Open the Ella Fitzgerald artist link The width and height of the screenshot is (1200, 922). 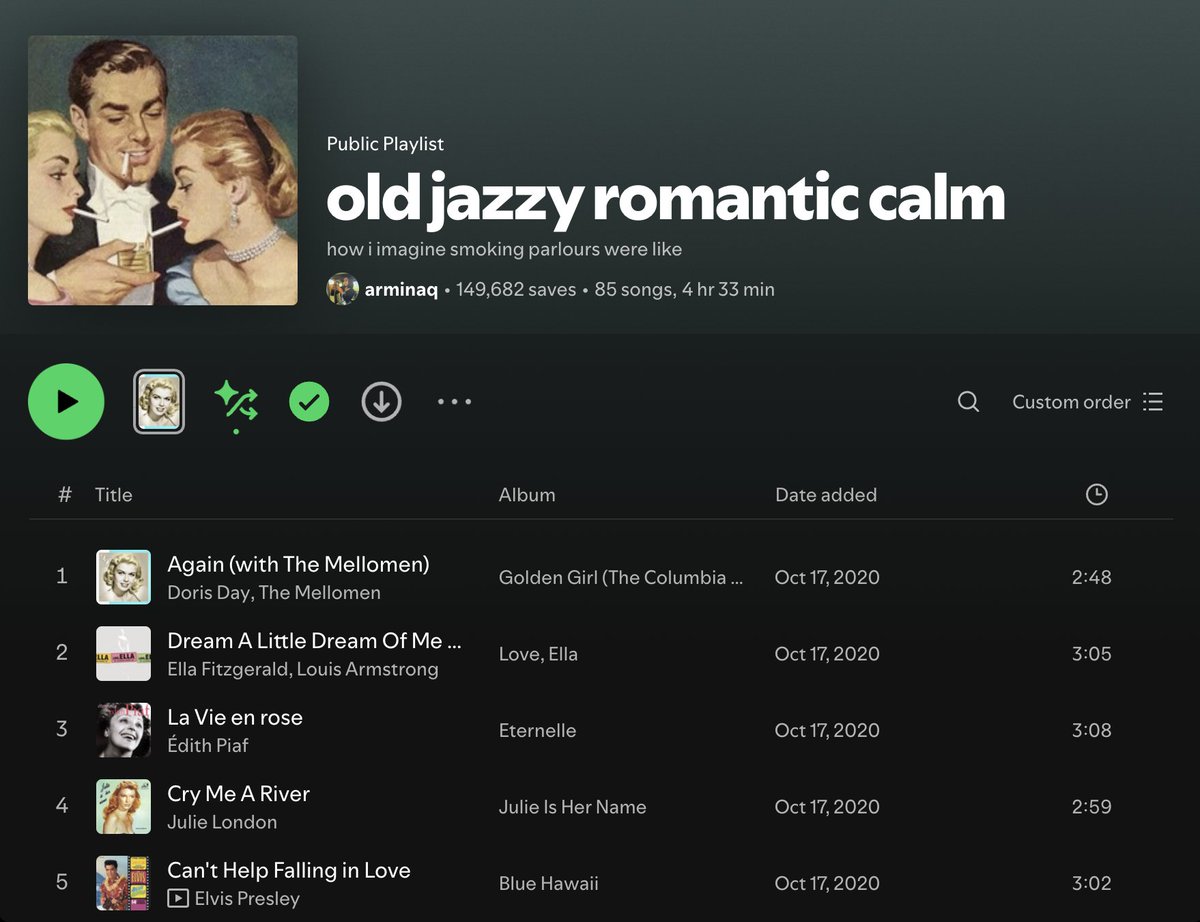point(227,669)
